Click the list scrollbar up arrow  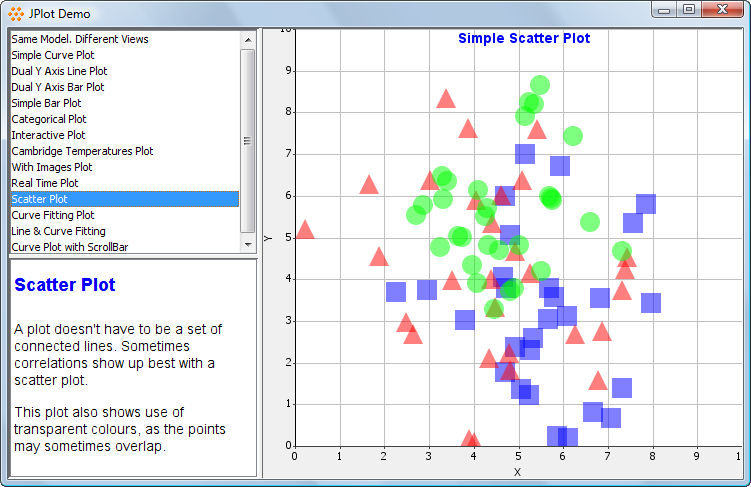(248, 40)
